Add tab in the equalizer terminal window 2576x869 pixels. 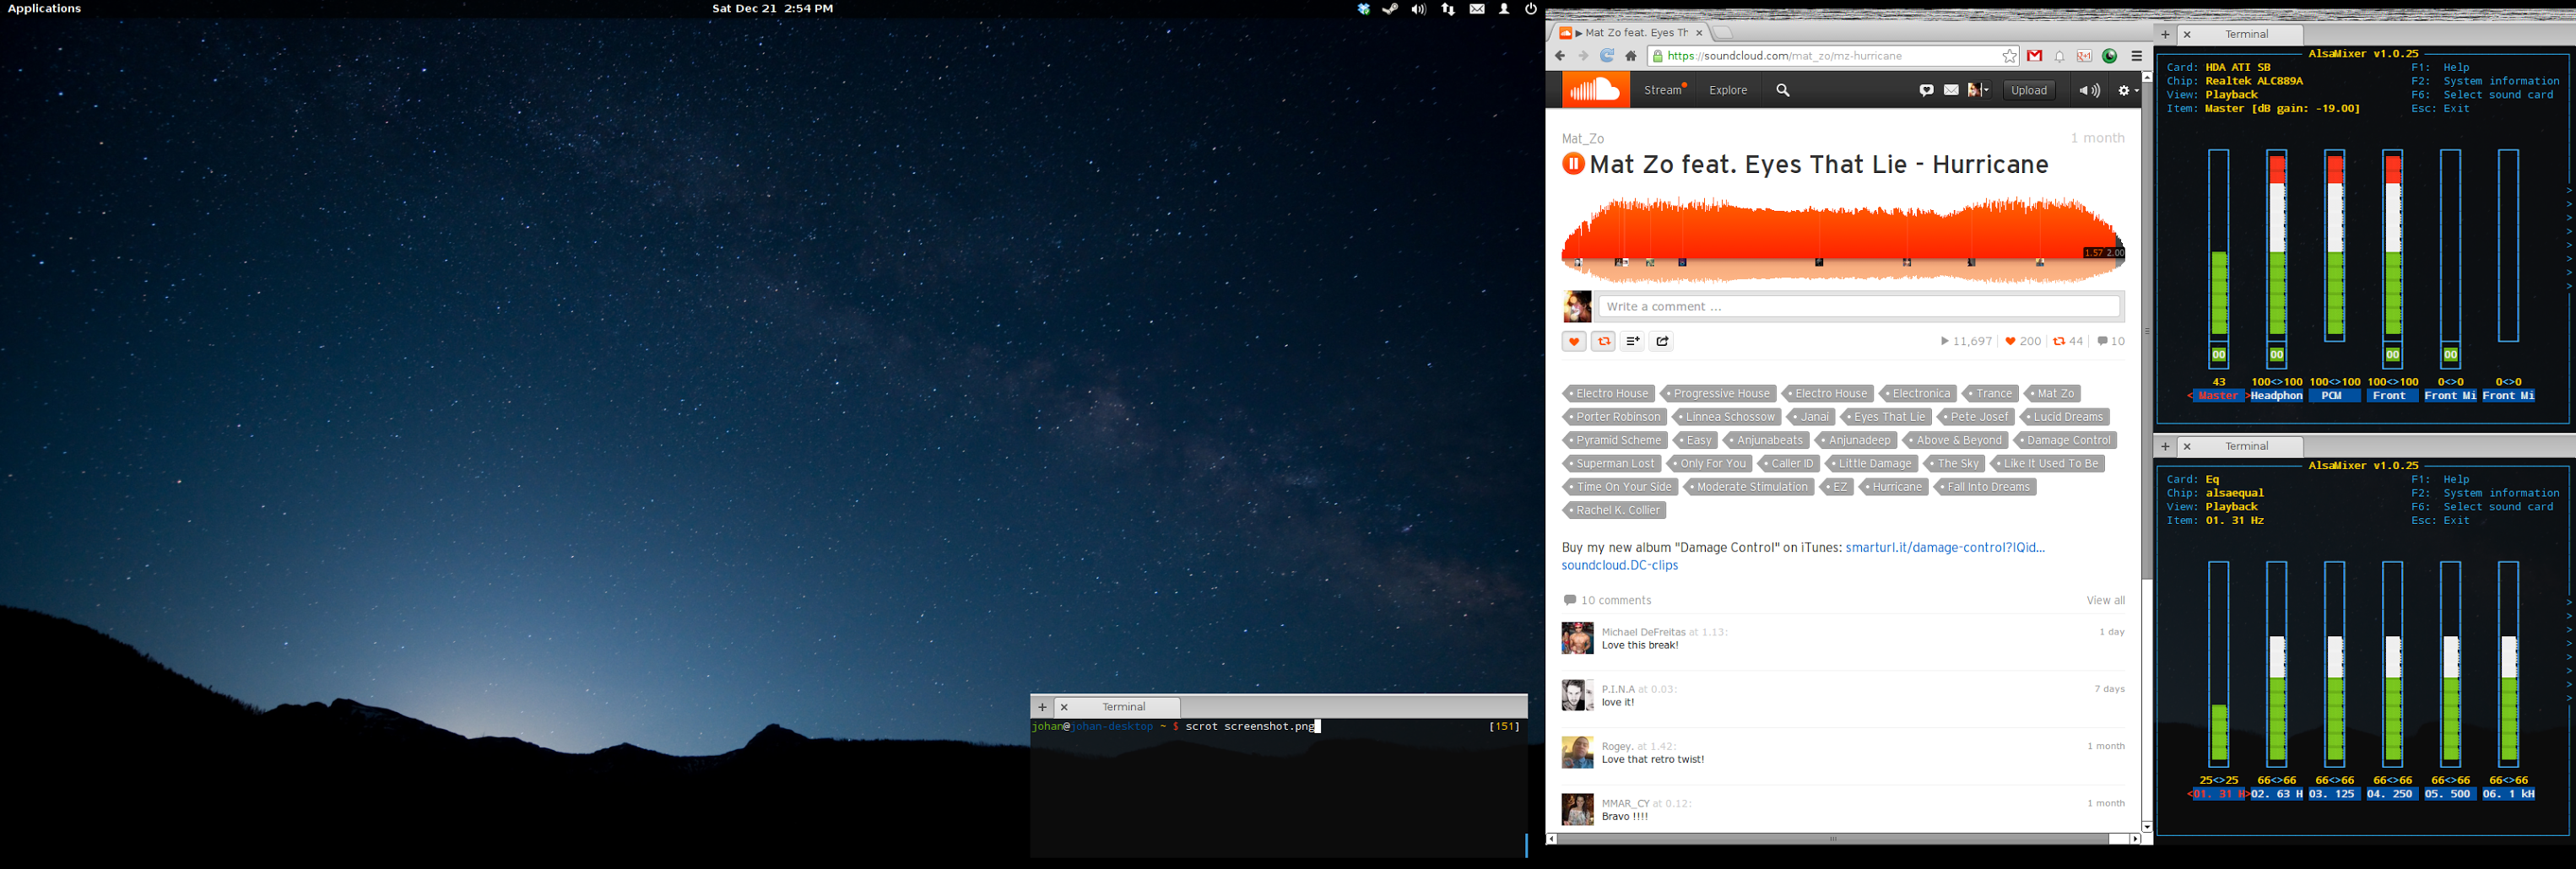click(2165, 446)
